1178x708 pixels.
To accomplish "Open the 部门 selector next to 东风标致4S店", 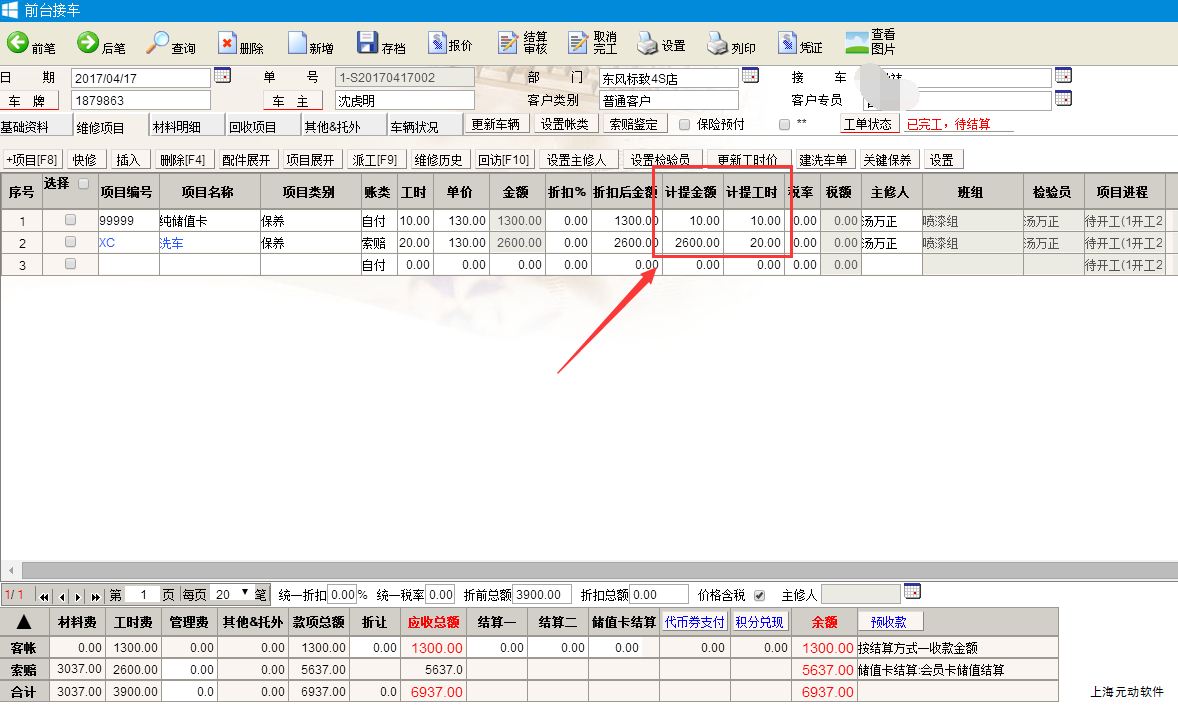I will coord(750,75).
